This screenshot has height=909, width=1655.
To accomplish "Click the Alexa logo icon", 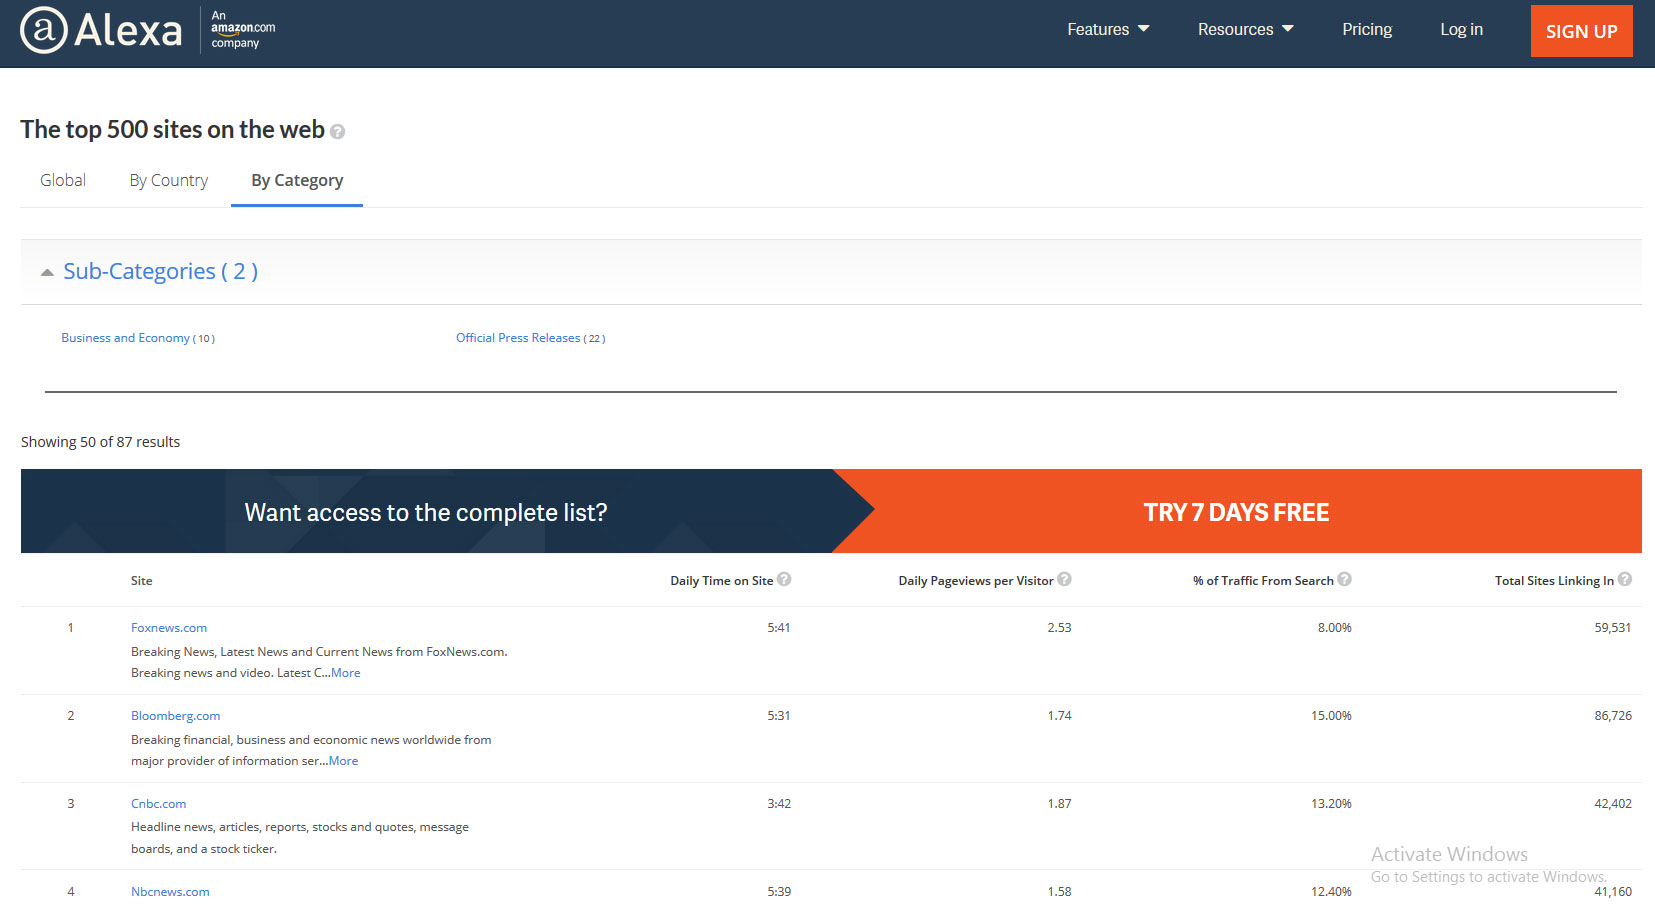I will pyautogui.click(x=44, y=30).
